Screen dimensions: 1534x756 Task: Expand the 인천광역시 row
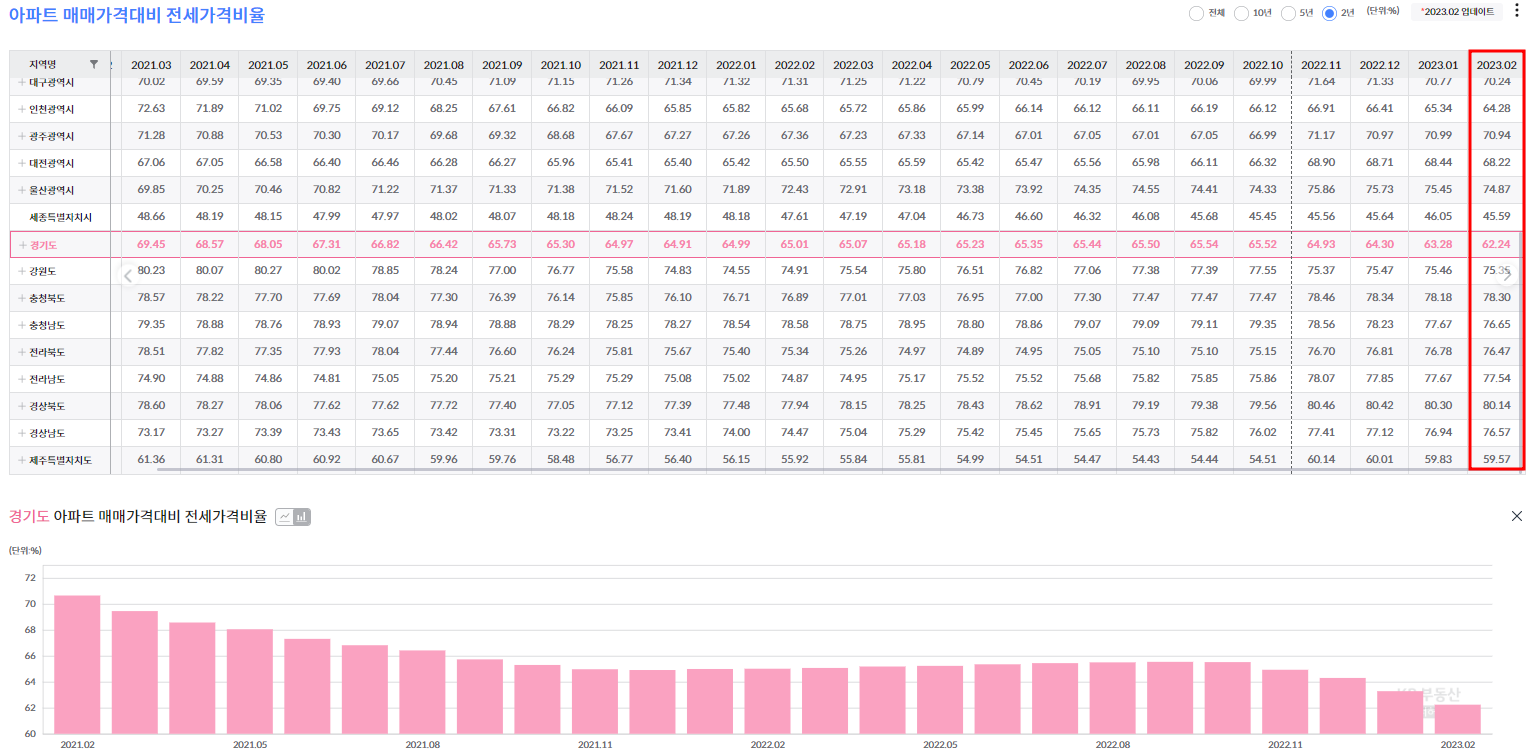pos(22,108)
